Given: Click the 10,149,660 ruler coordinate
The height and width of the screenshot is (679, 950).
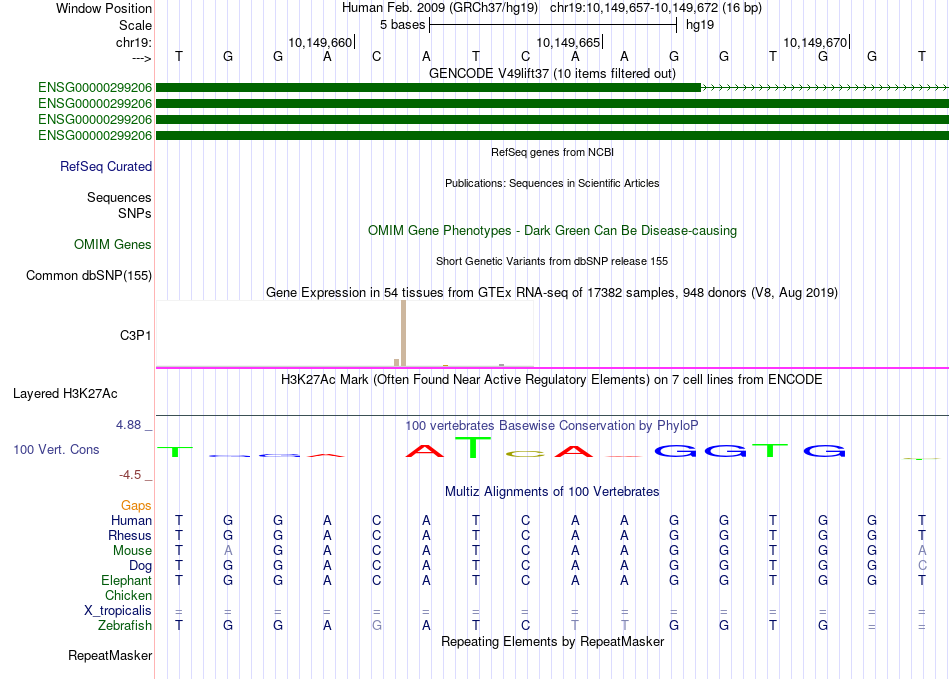Looking at the screenshot, I should [320, 42].
